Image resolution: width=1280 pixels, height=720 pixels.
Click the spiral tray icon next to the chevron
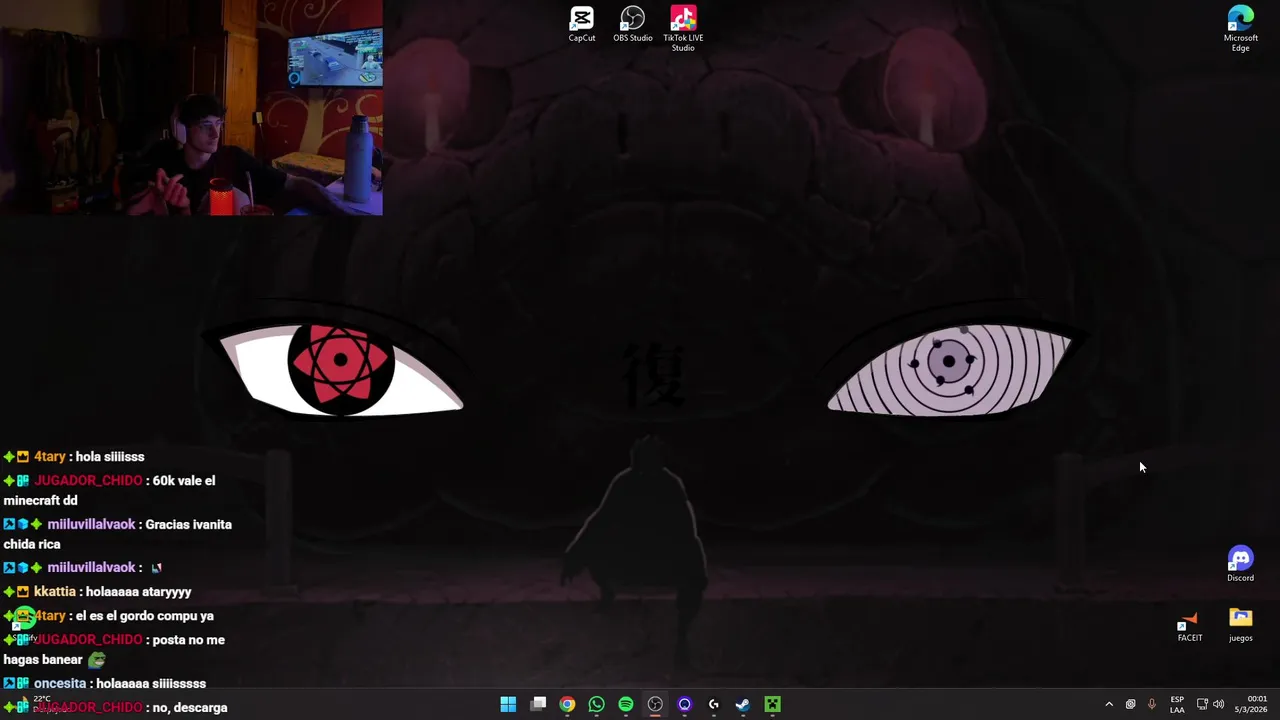point(1131,705)
